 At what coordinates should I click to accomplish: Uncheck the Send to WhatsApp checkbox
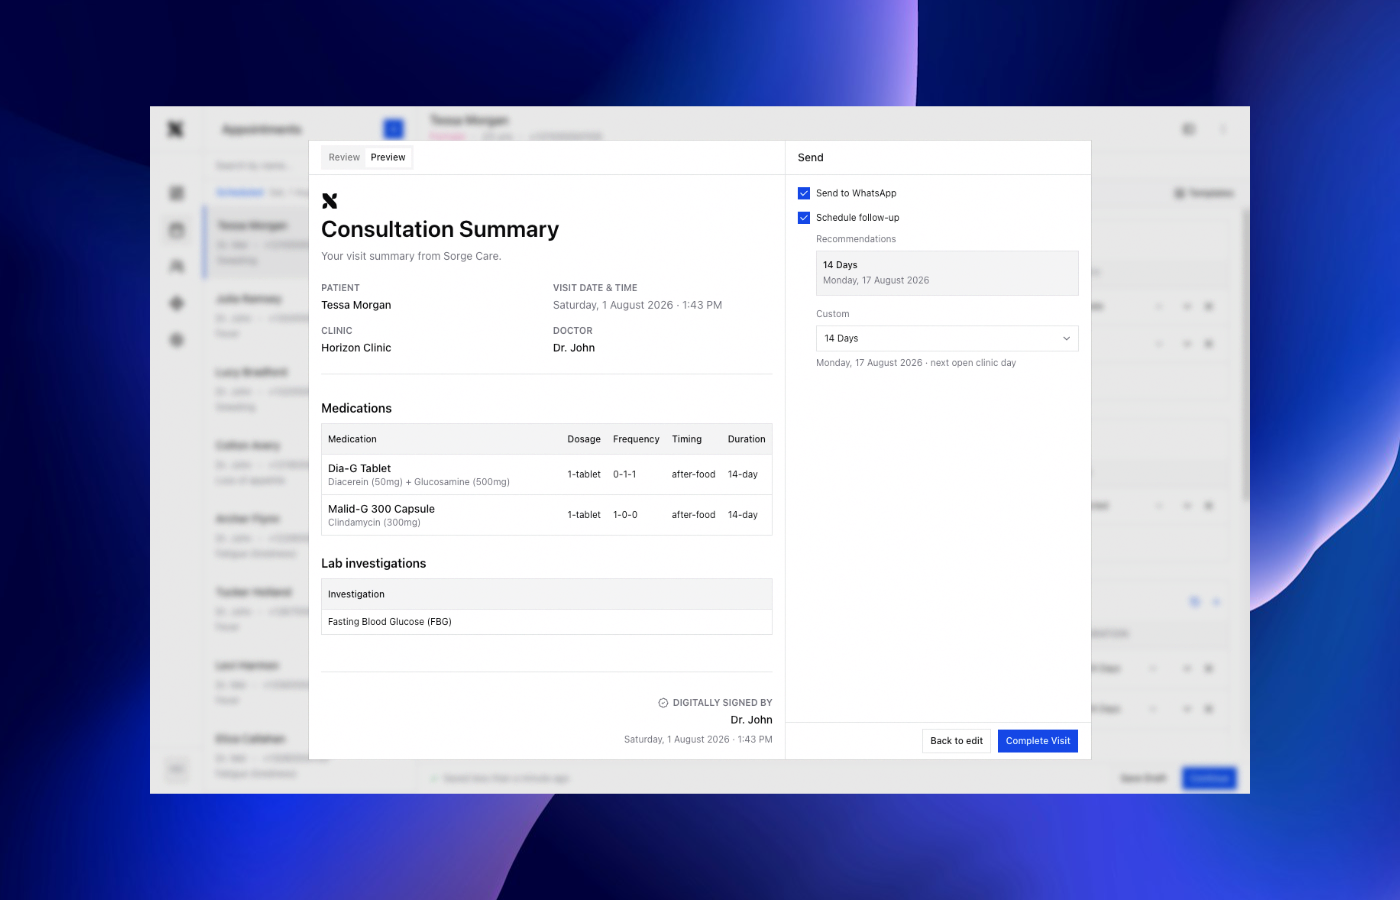coord(804,193)
